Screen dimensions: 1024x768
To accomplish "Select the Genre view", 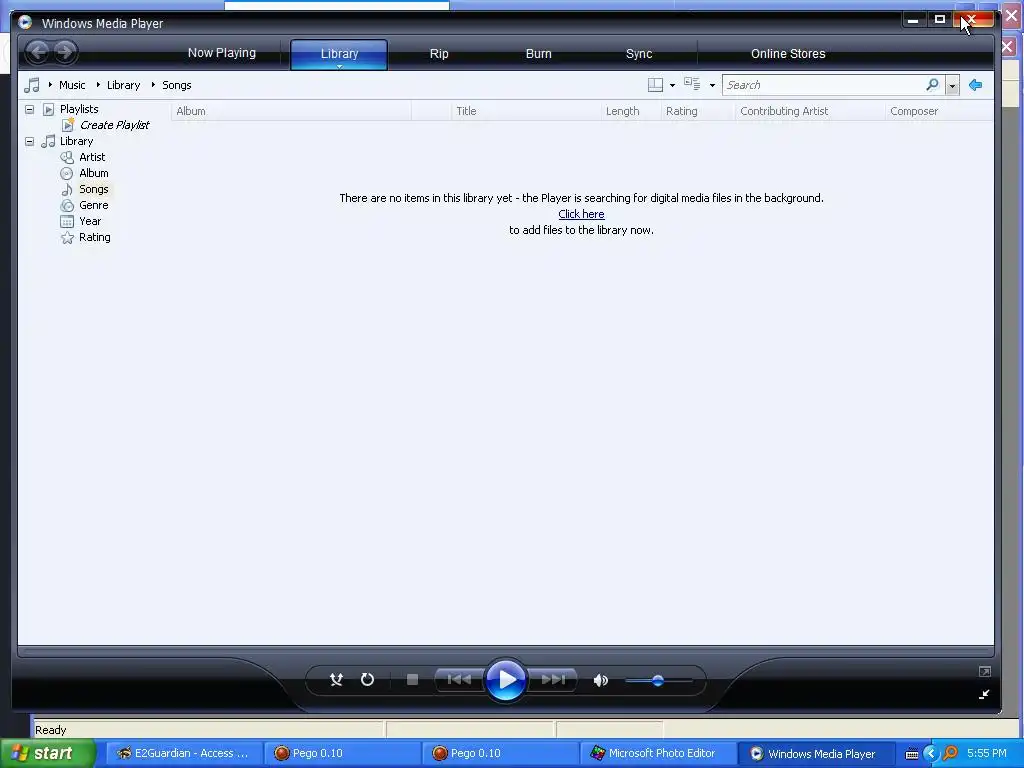I will click(93, 205).
